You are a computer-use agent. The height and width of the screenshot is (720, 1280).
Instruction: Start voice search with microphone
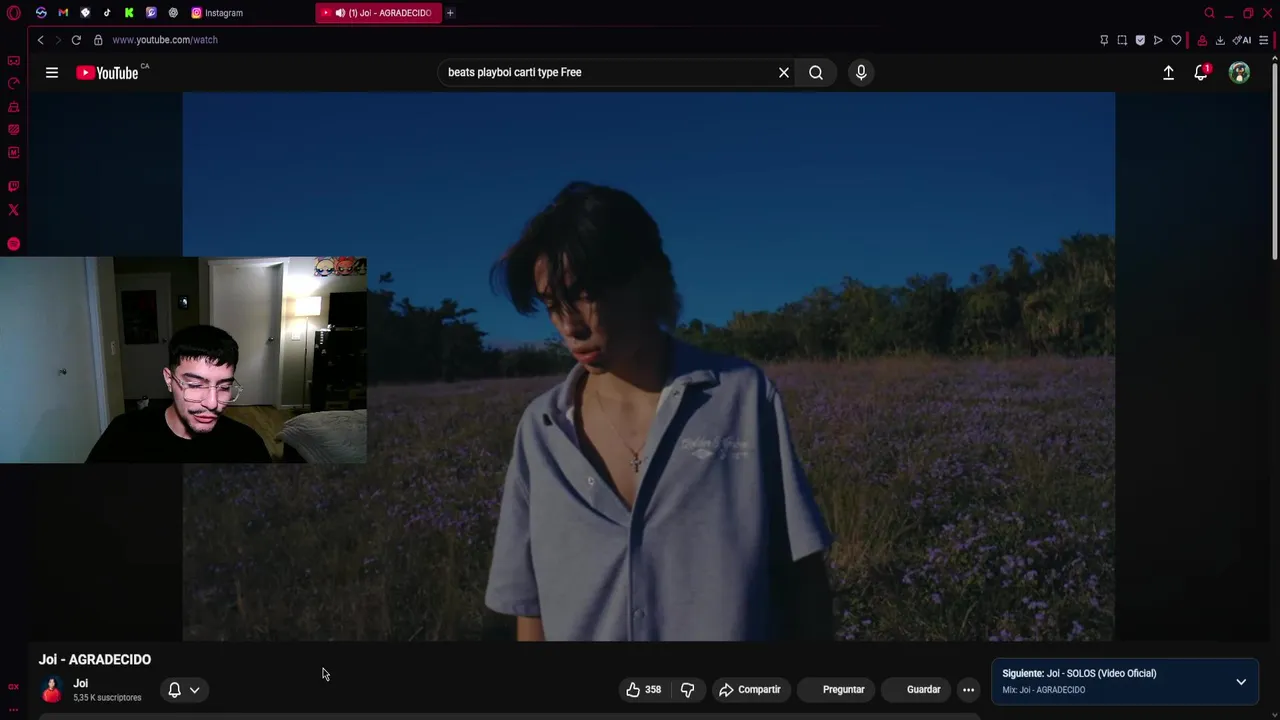(x=861, y=72)
